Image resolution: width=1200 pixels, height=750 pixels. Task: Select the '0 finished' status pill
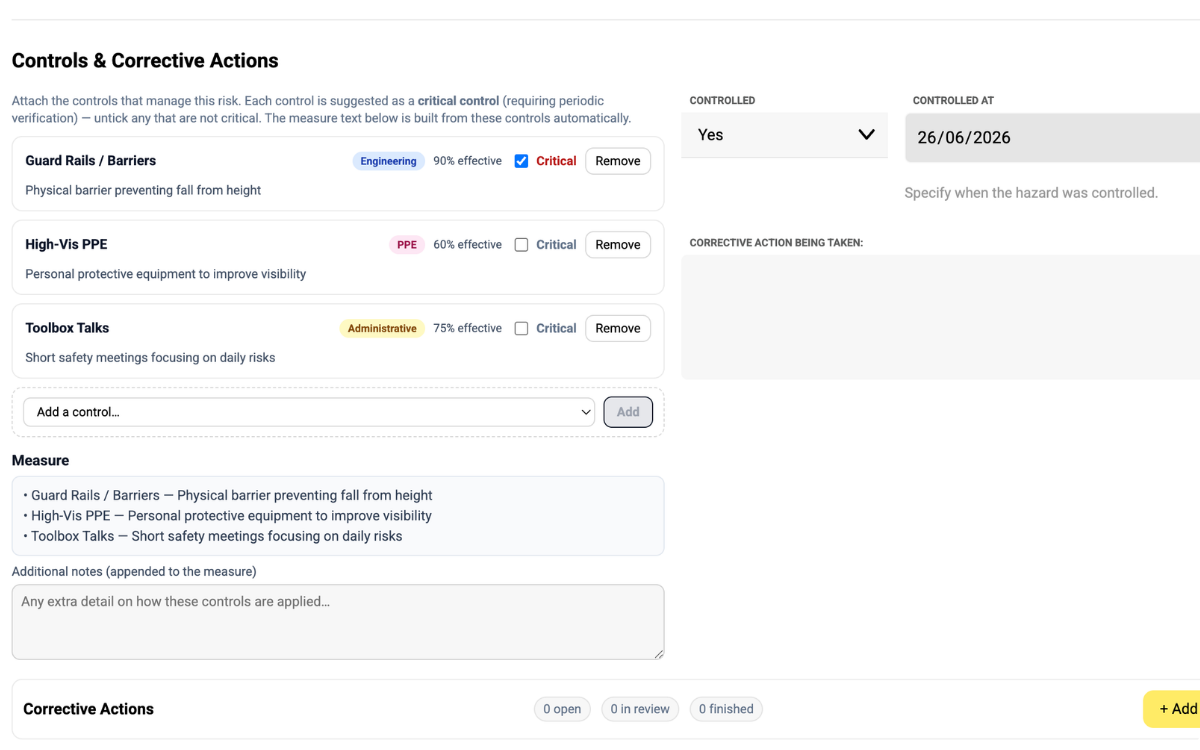click(726, 709)
